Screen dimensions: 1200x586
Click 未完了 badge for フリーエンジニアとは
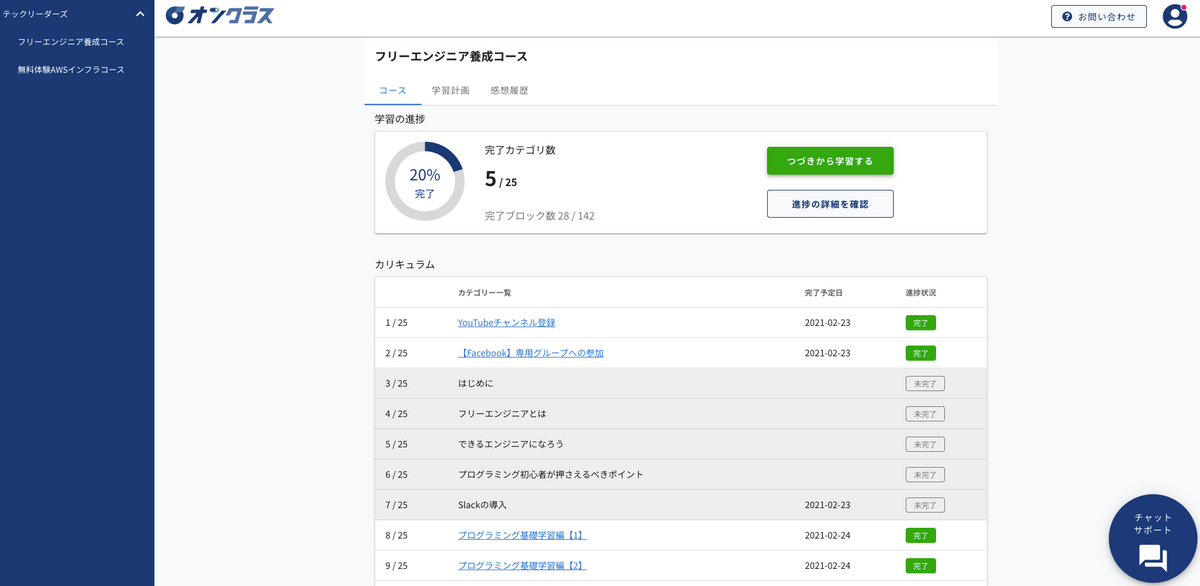(925, 413)
